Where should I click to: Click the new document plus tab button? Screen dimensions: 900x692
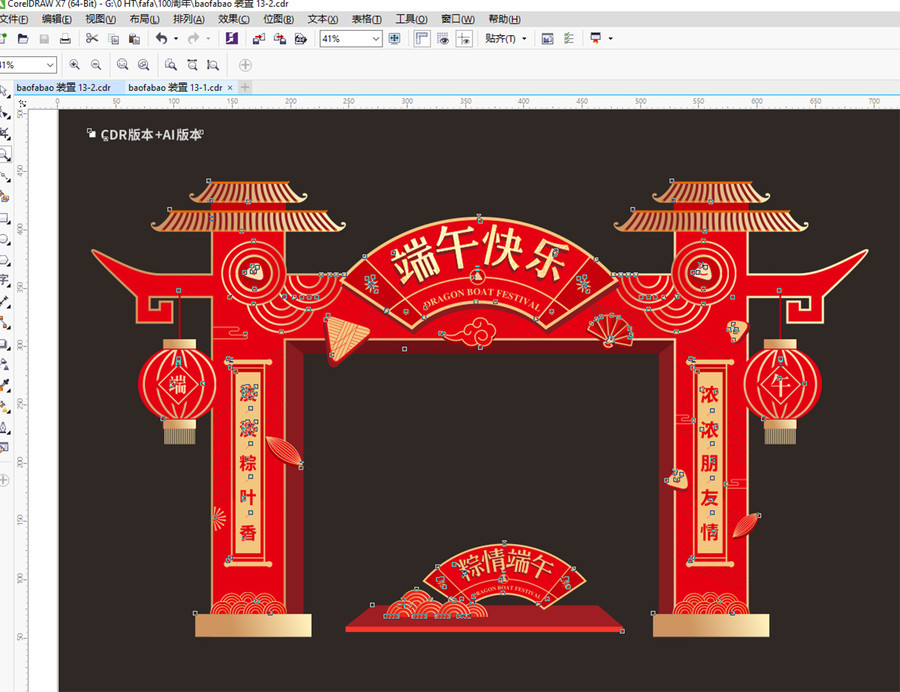click(245, 87)
